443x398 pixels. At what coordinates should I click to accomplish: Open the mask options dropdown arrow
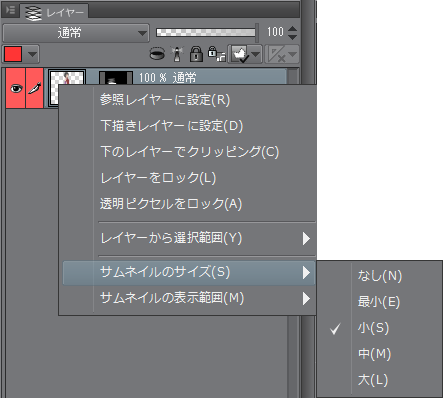point(256,54)
